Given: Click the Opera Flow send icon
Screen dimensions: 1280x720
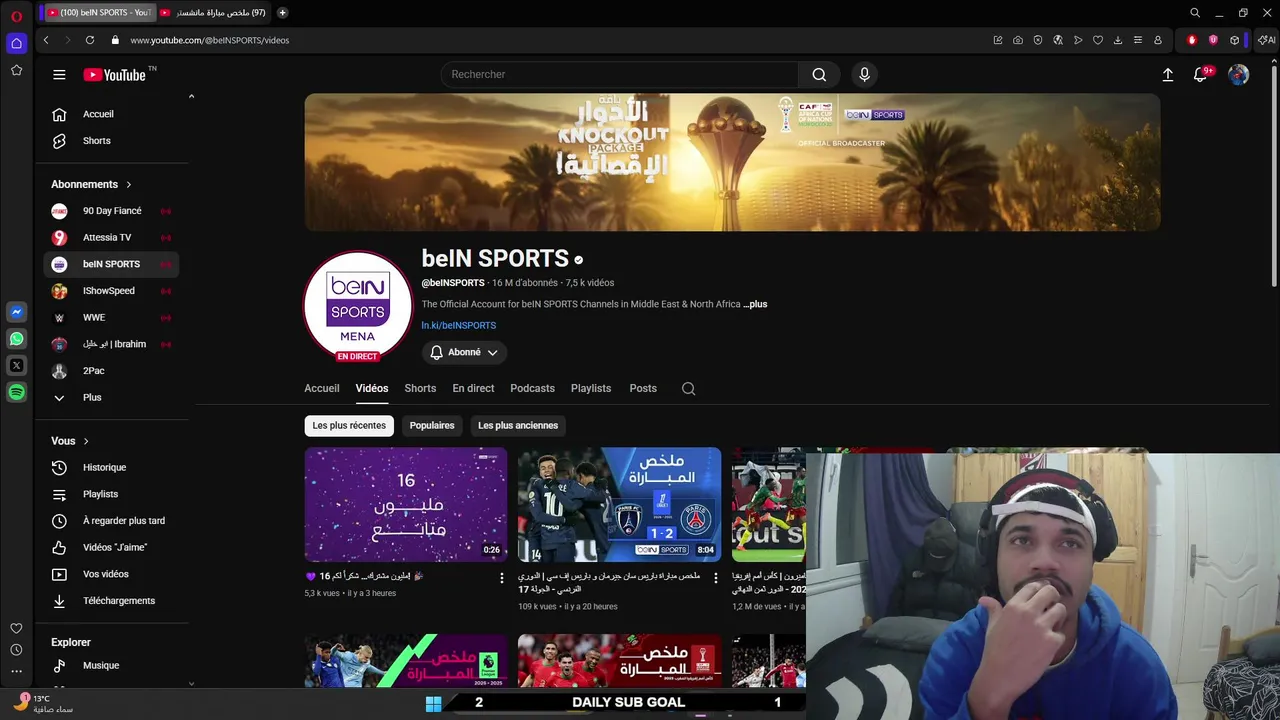Looking at the screenshot, I should [x=1078, y=40].
